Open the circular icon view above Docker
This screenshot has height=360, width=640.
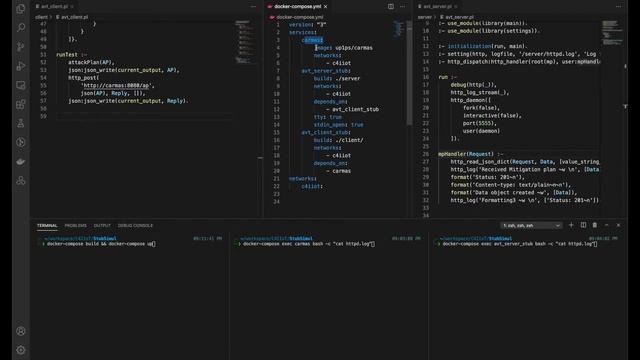[x=21, y=142]
